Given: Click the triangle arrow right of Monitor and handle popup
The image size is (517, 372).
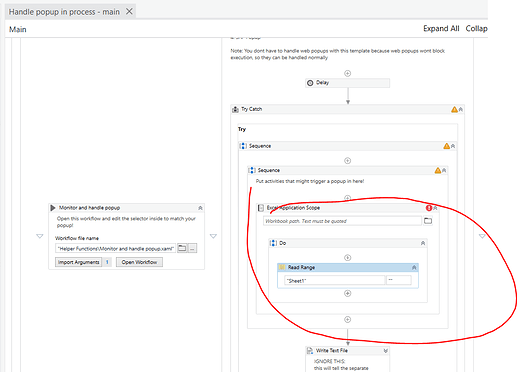Looking at the screenshot, I should [213, 236].
